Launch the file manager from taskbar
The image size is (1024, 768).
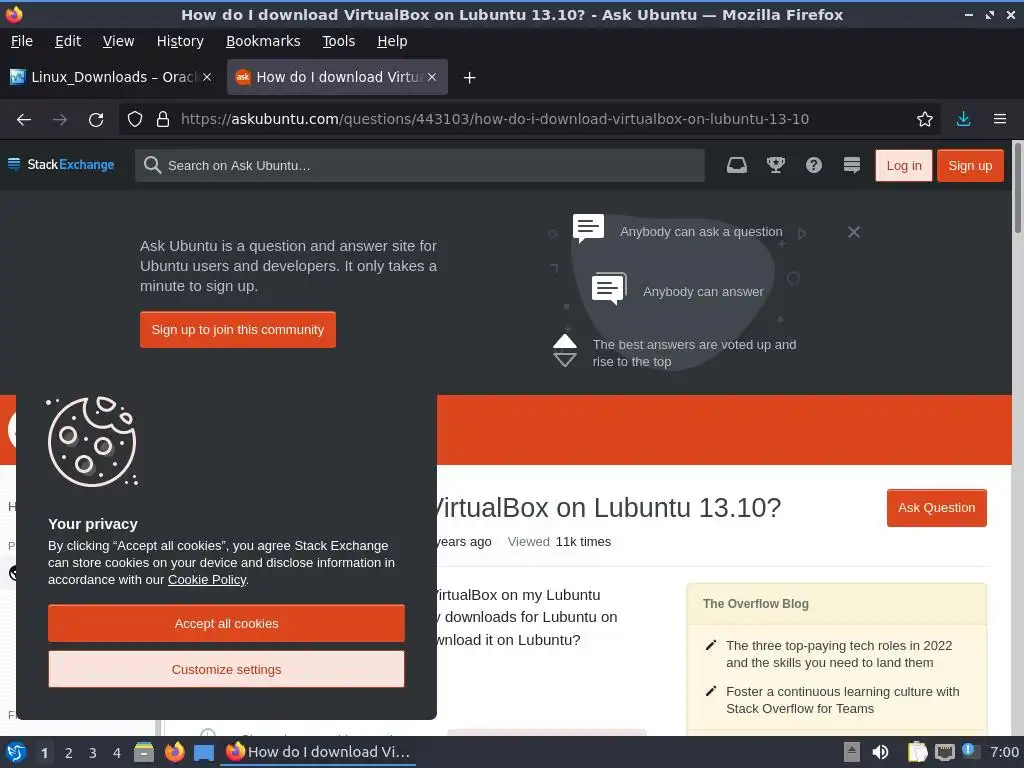point(144,752)
